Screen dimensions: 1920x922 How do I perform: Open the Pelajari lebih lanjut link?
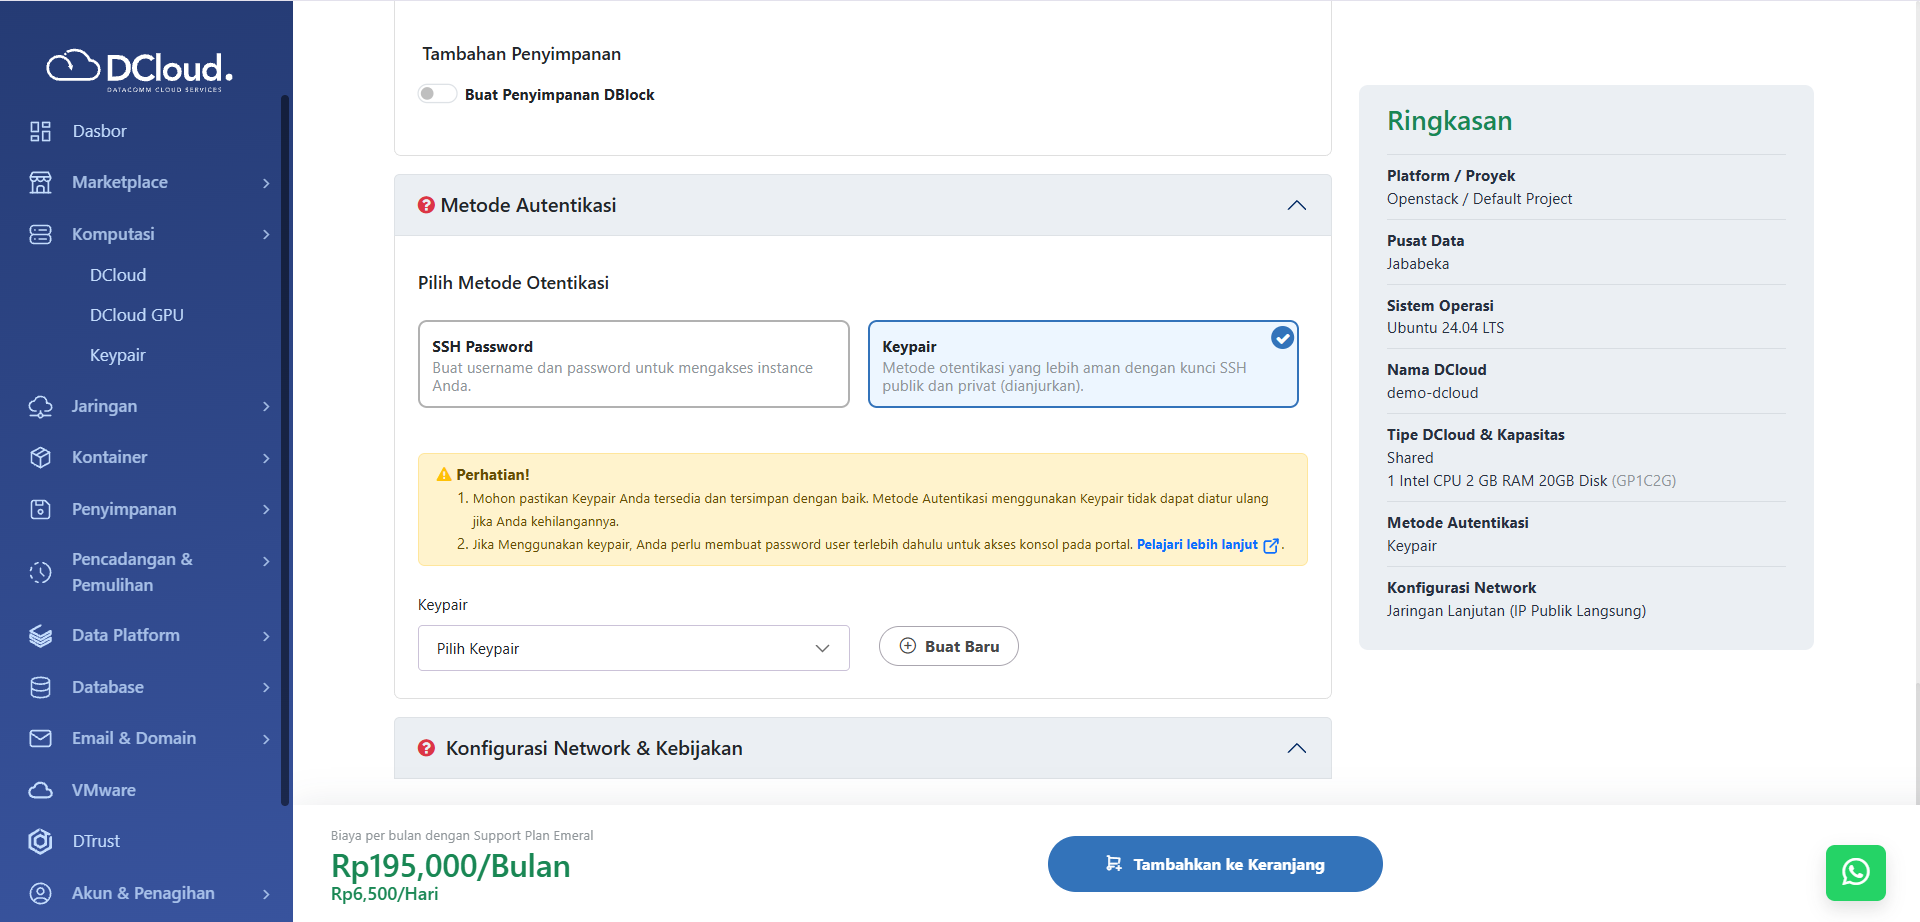pos(1197,544)
